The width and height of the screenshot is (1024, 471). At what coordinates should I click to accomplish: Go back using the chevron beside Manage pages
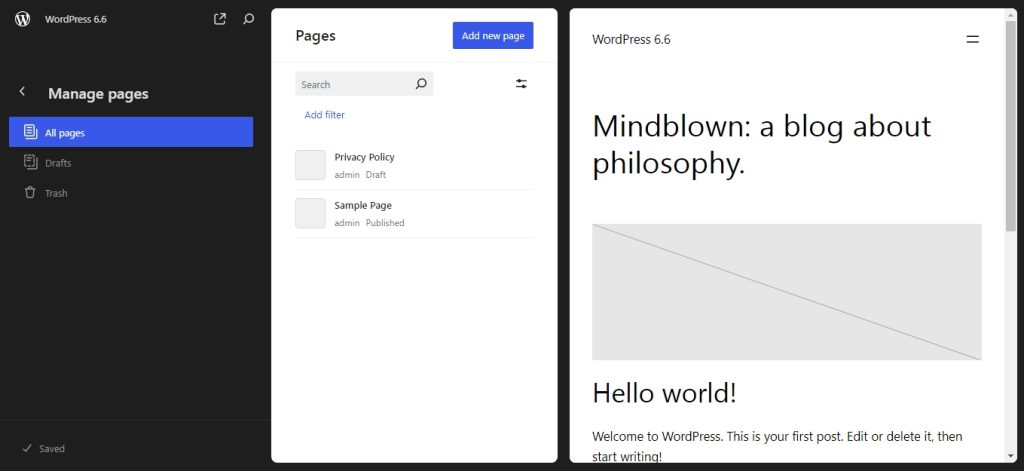pyautogui.click(x=22, y=91)
